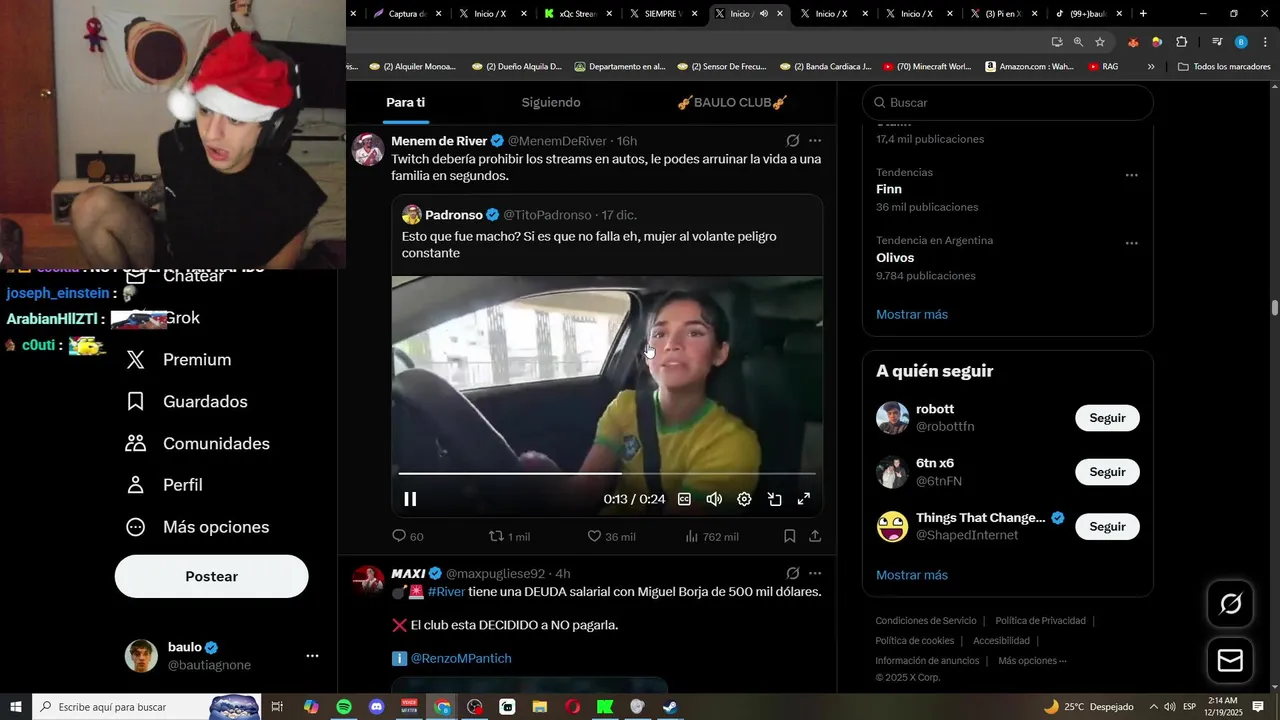View analytics for post with 762 mil views
Viewport: 1280px width, 720px height.
click(x=712, y=536)
